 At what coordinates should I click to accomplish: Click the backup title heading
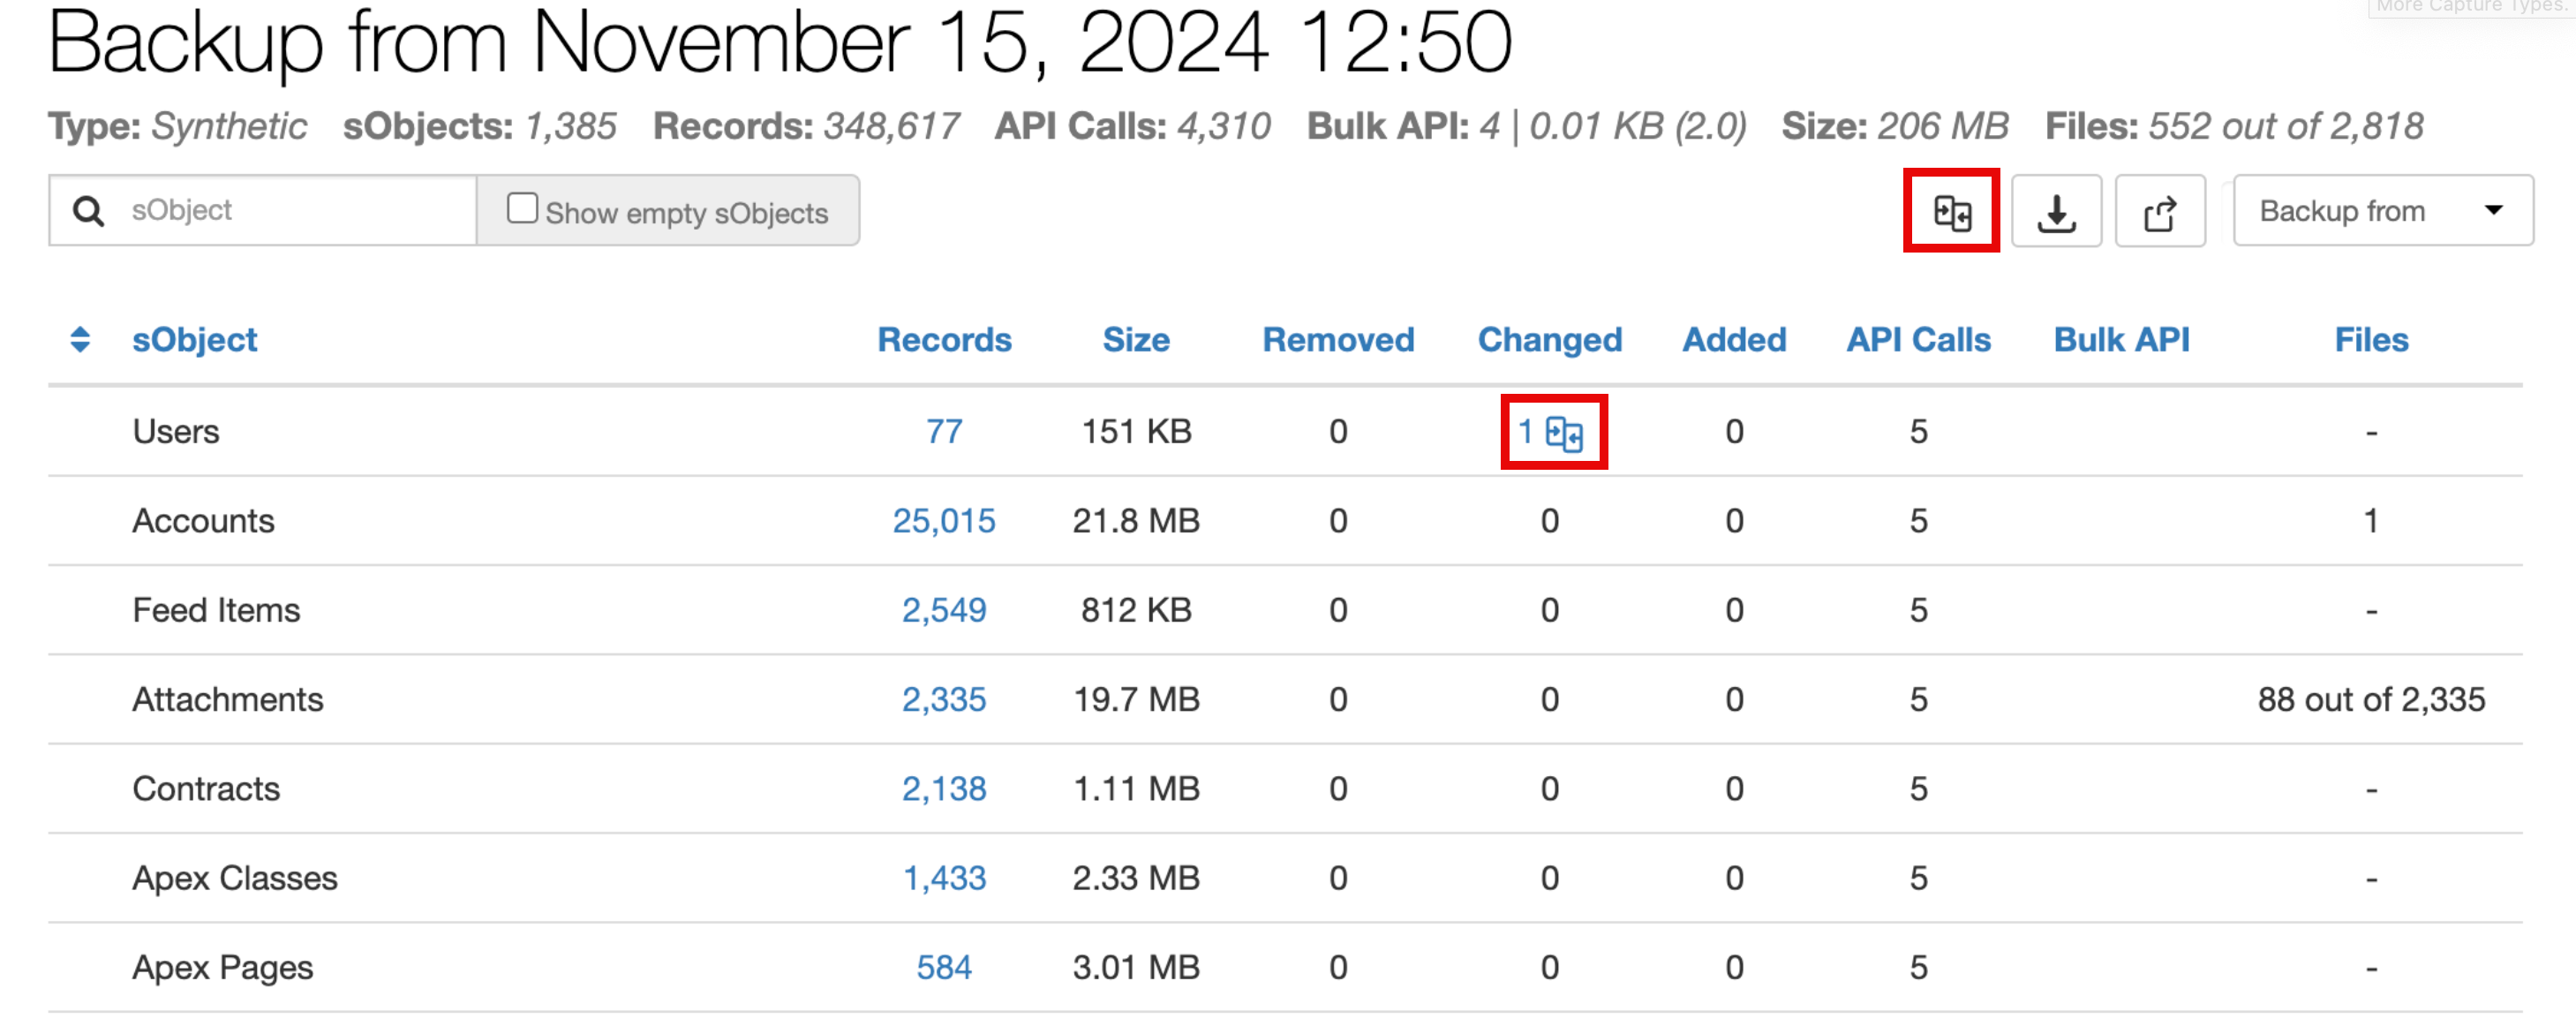(780, 42)
